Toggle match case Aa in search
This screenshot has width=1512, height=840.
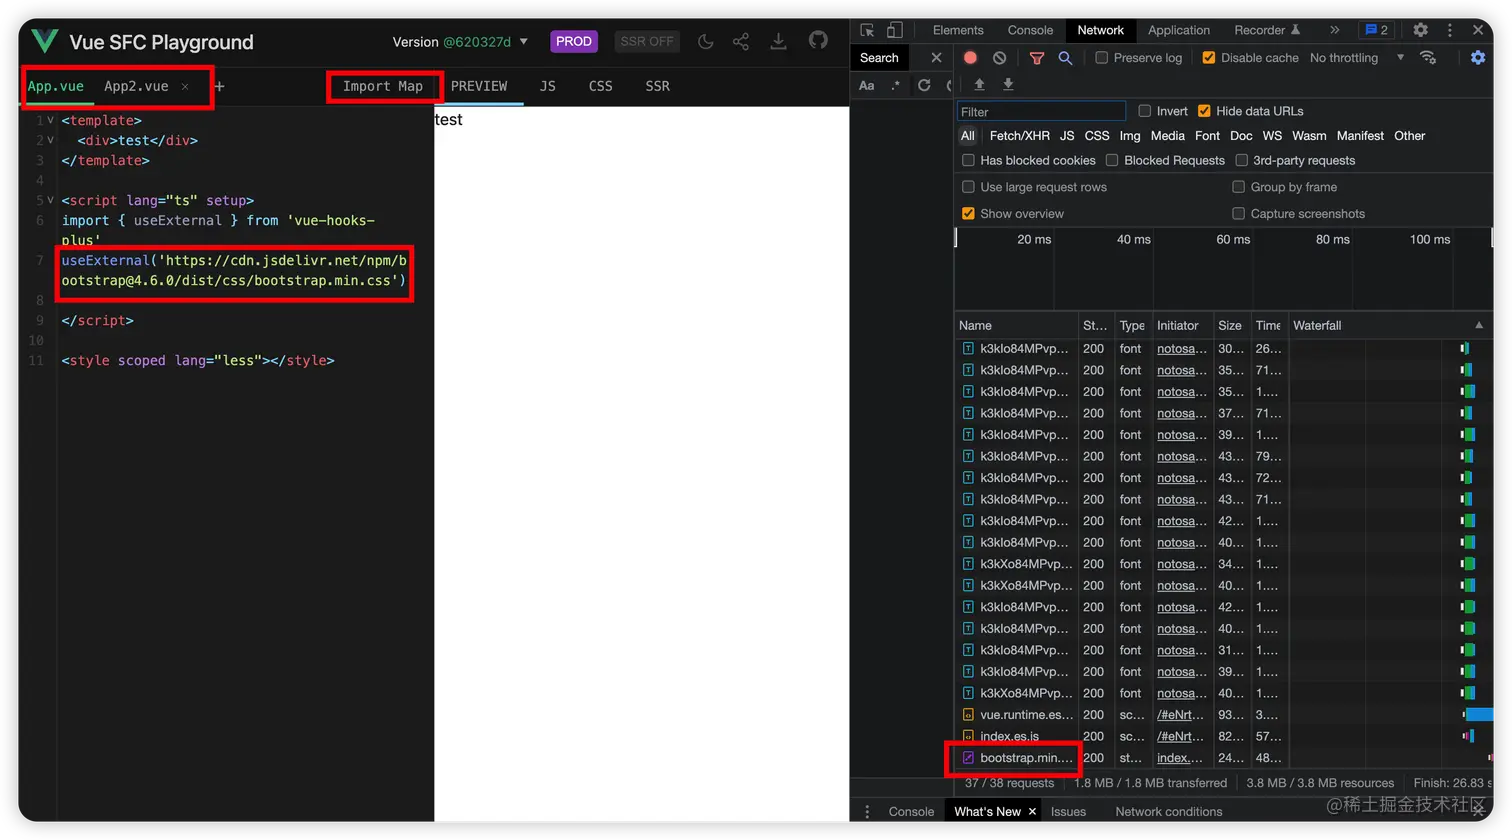[867, 85]
